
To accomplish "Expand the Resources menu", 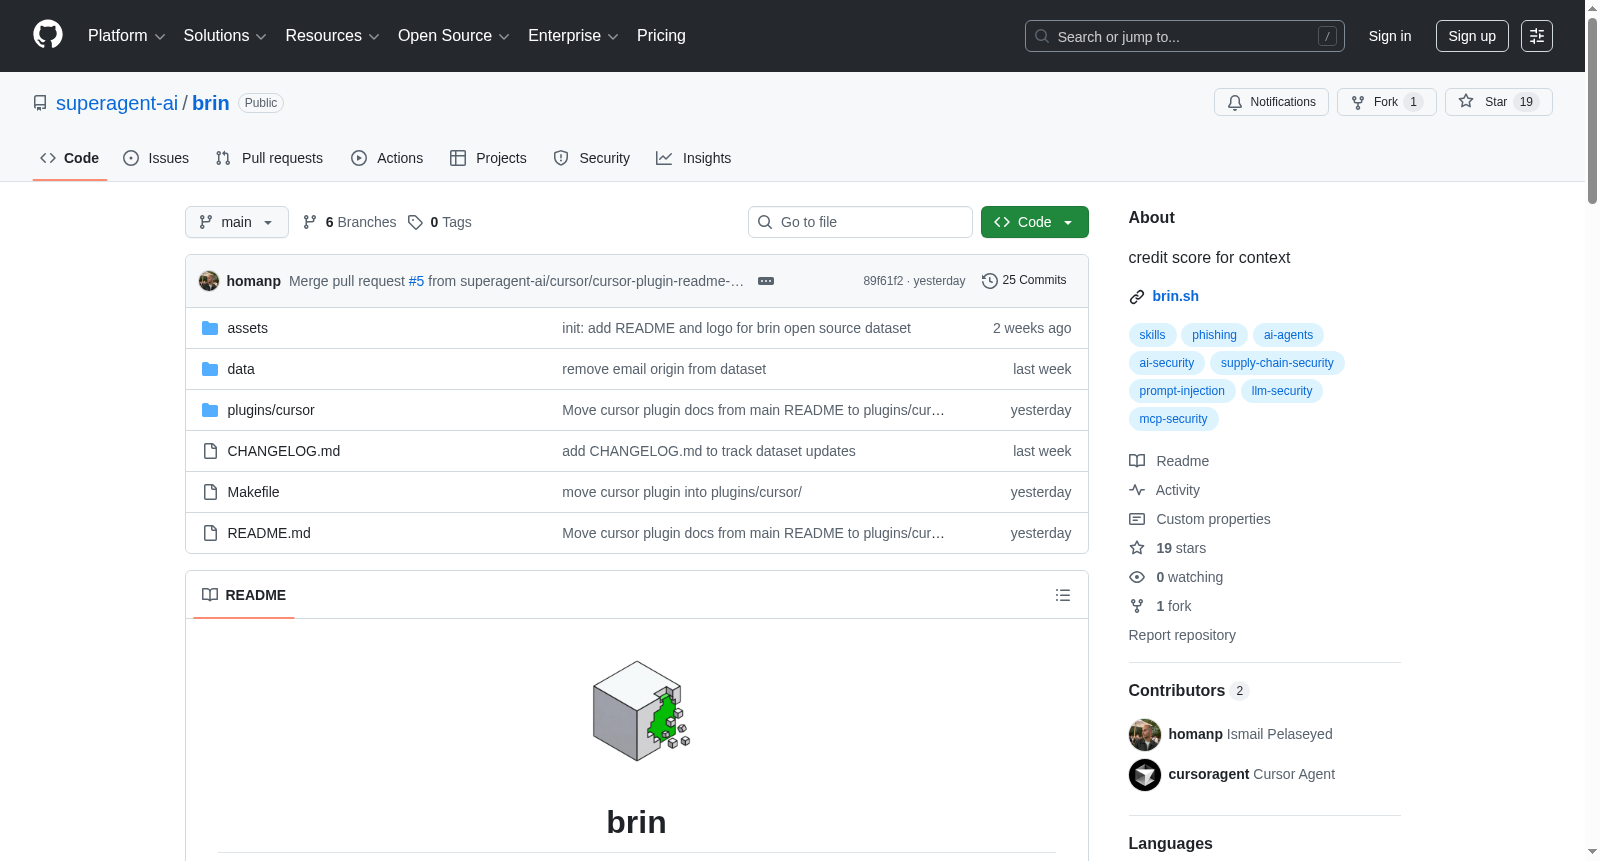I will point(333,36).
